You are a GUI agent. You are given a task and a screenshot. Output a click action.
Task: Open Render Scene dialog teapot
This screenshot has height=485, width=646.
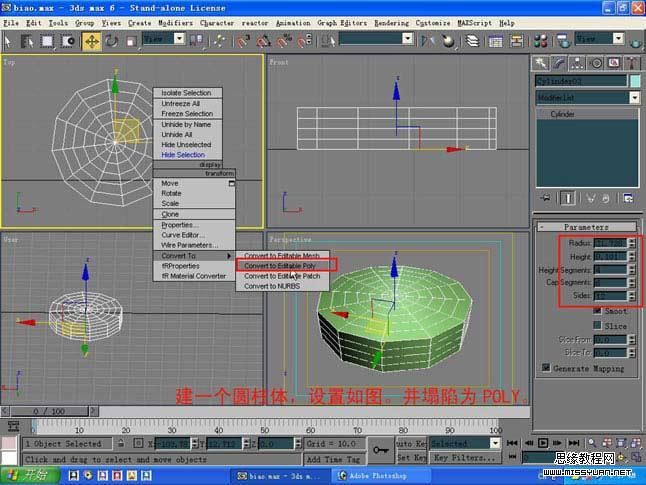(x=563, y=41)
